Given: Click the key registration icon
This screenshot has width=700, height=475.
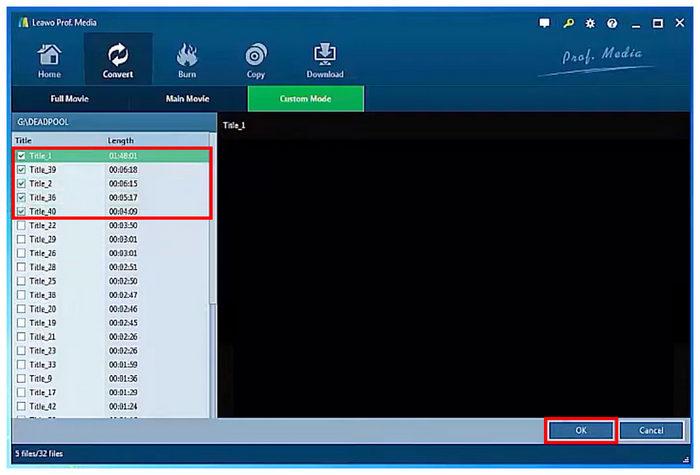Looking at the screenshot, I should coord(568,23).
